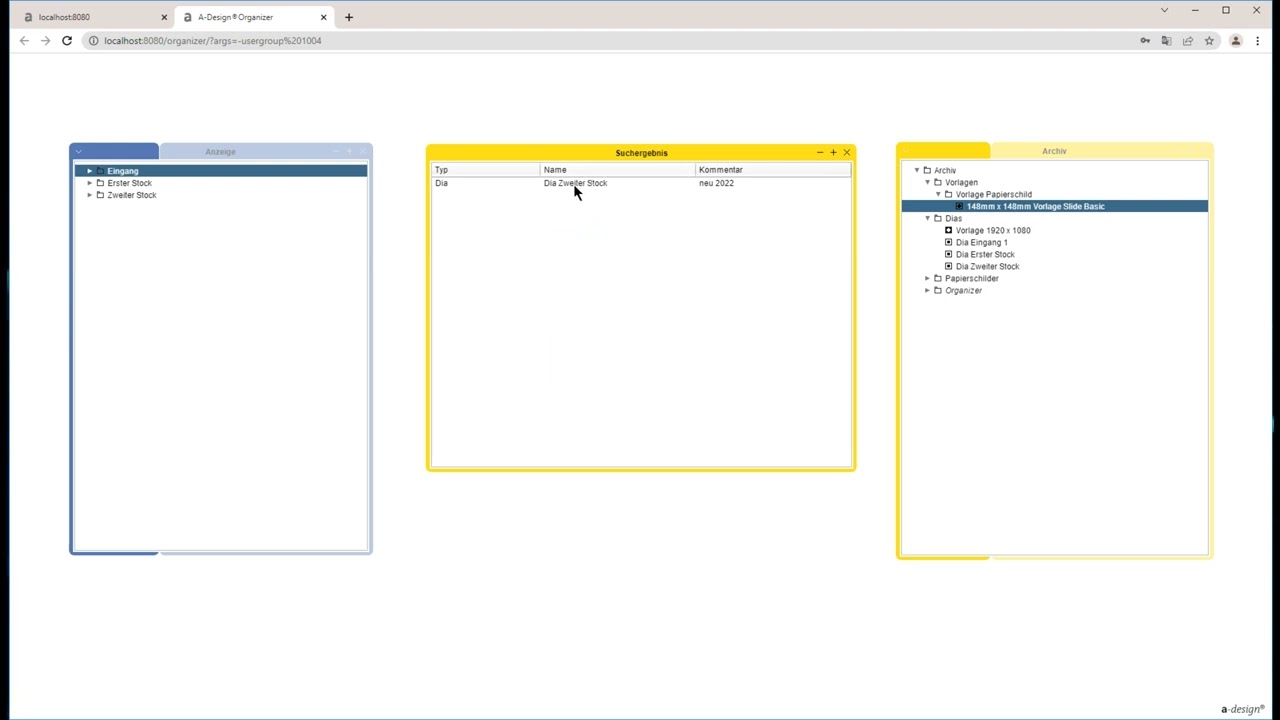Sort results by Name column header
This screenshot has height=720, width=1280.
[x=617, y=170]
